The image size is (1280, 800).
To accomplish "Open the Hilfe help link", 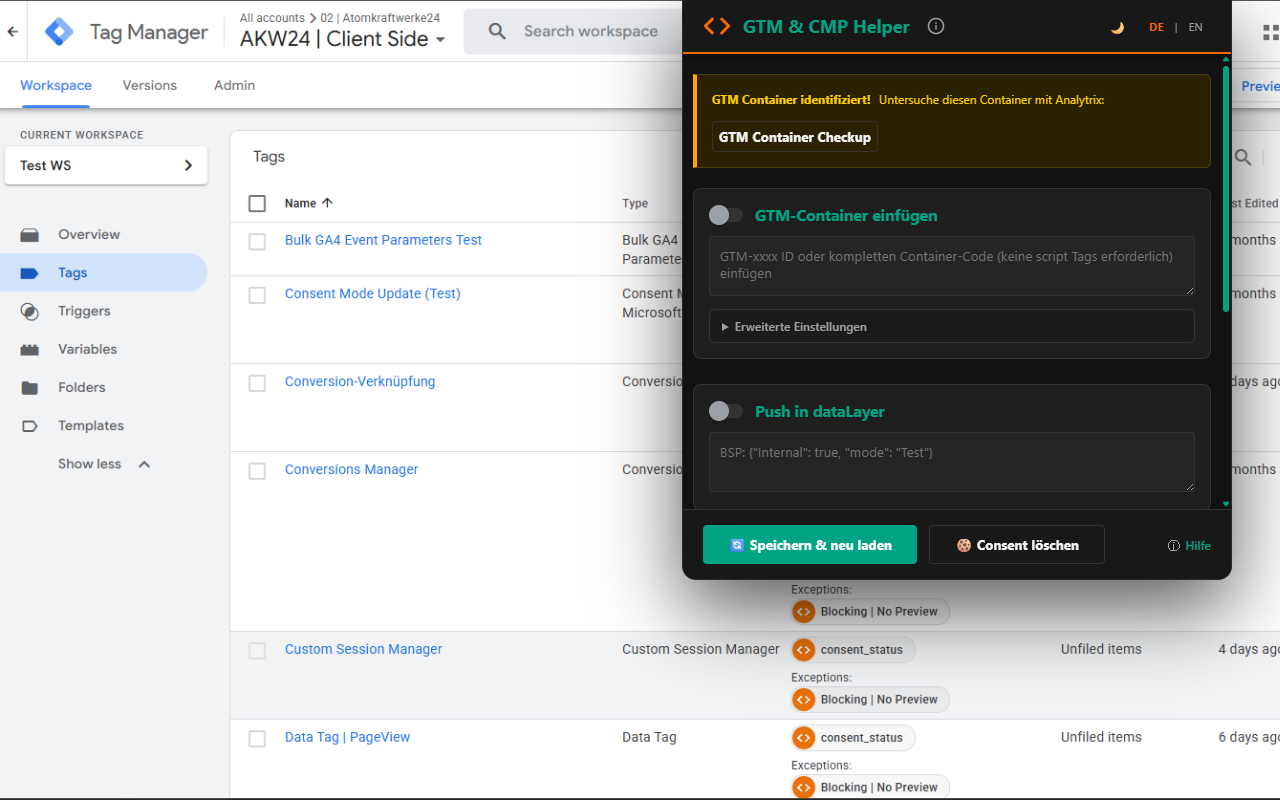I will [1190, 546].
